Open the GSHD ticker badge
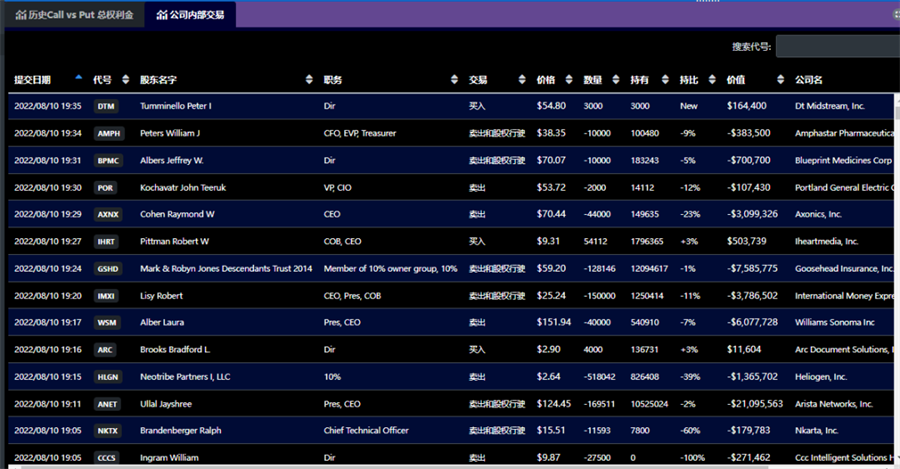The width and height of the screenshot is (900, 469). pyautogui.click(x=108, y=269)
